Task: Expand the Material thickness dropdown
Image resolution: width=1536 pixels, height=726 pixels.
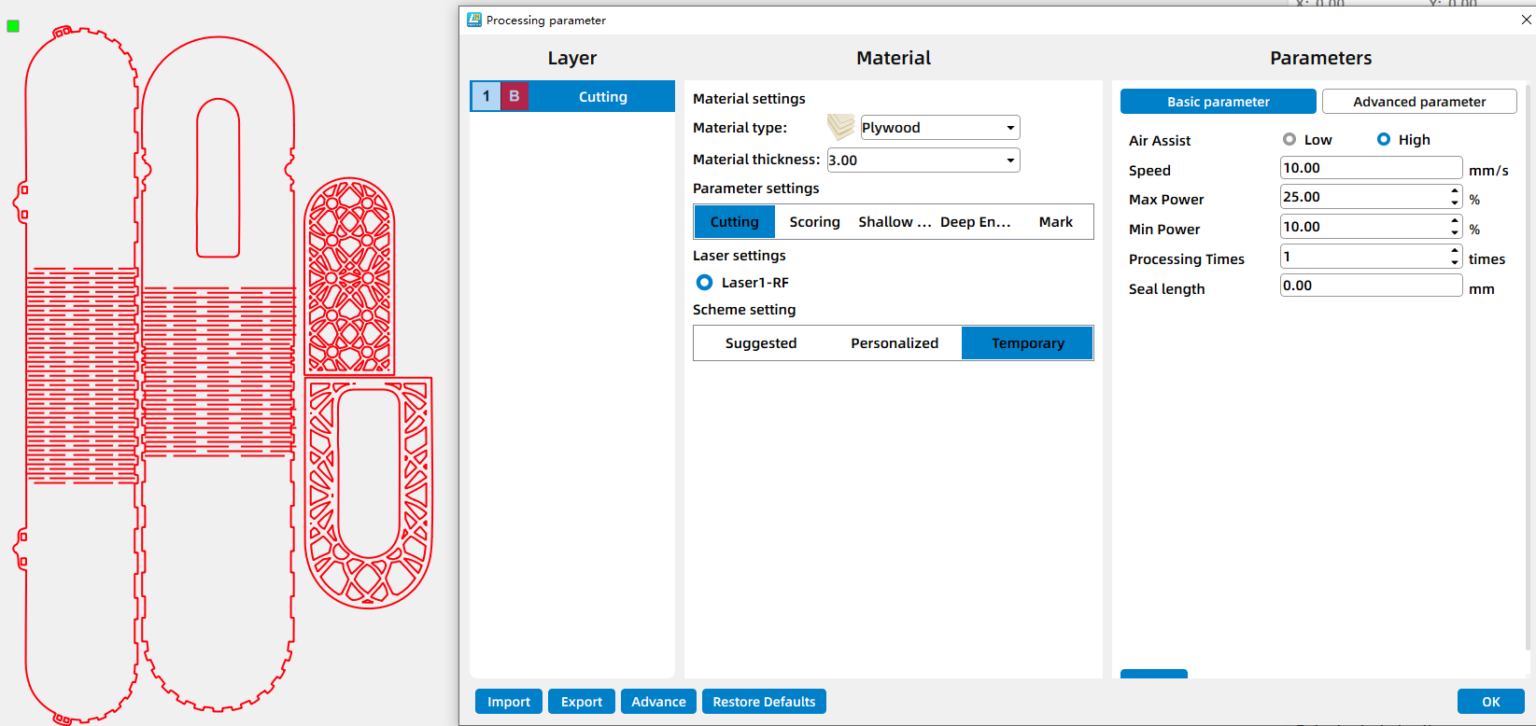Action: point(1010,160)
